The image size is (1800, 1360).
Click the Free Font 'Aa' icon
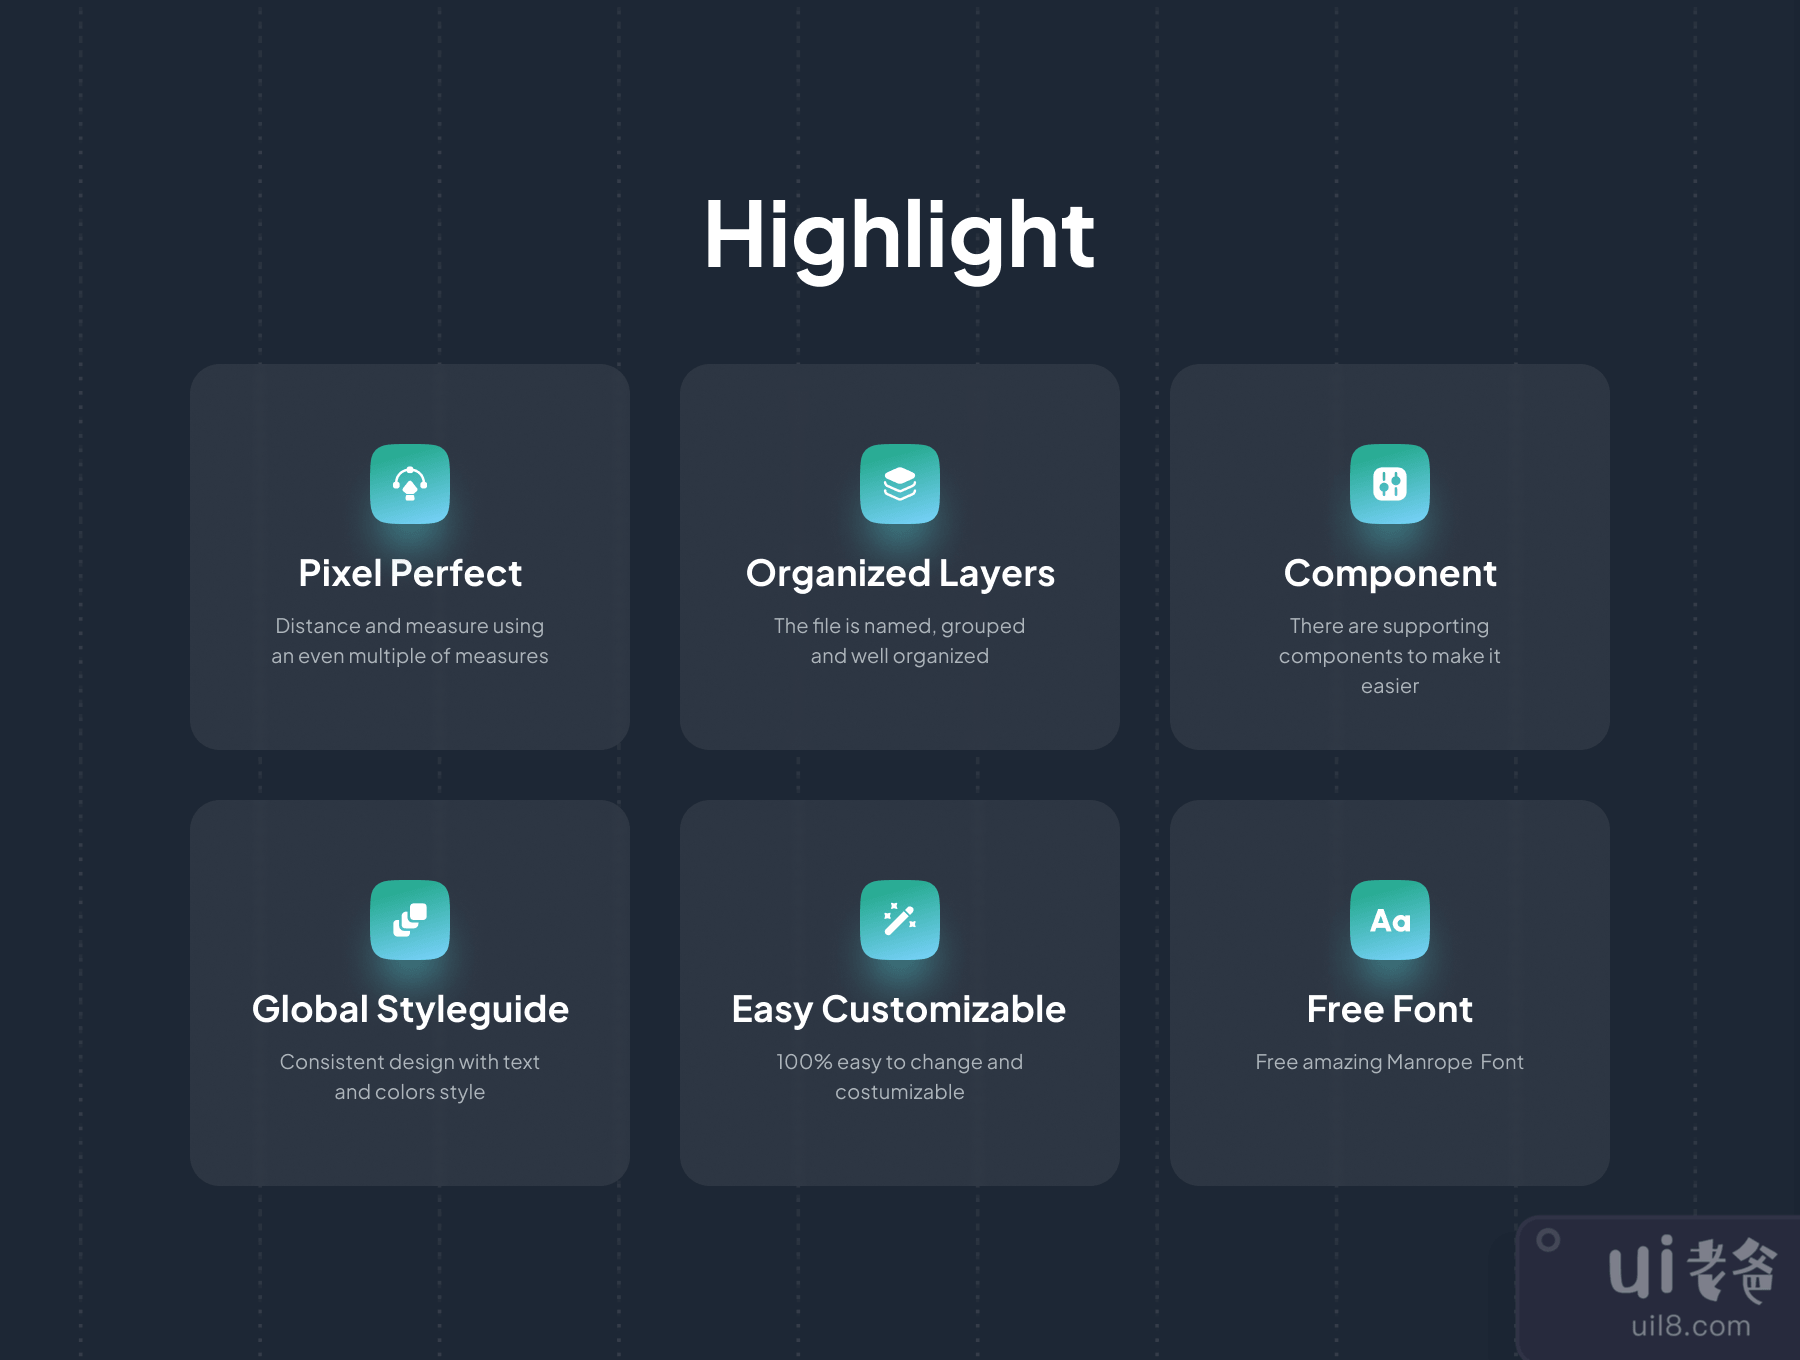1390,920
